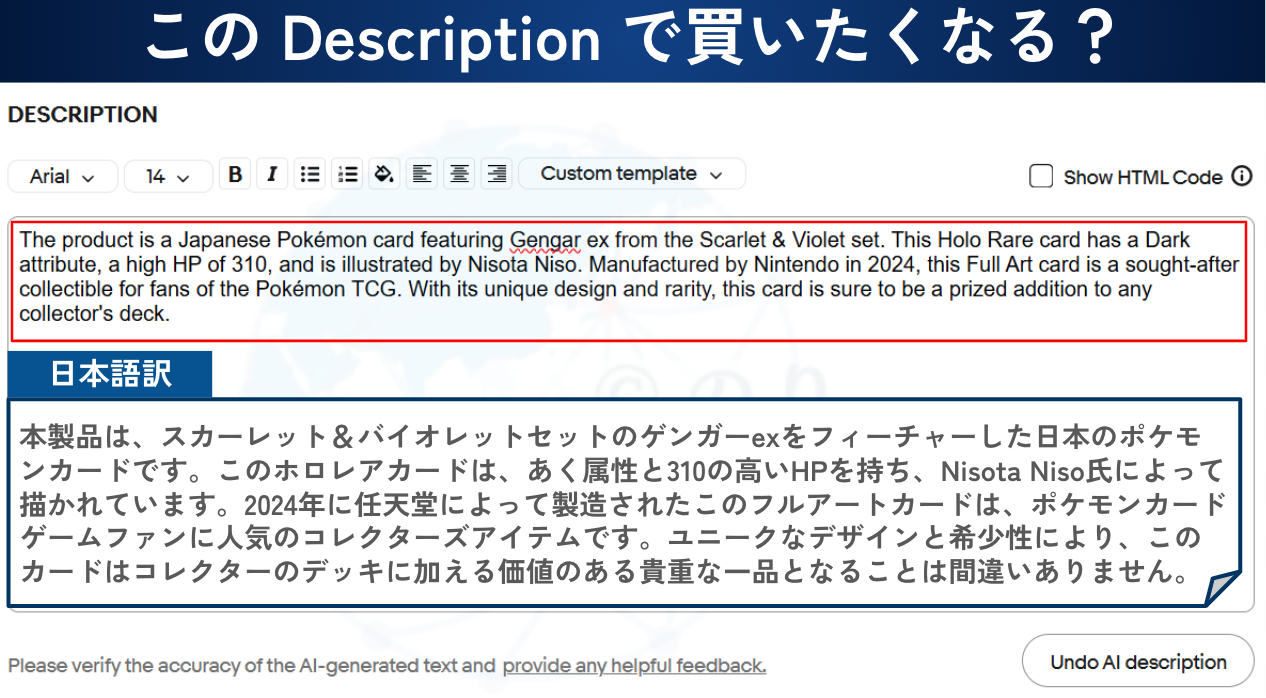
Task: Enable the Show HTML Code checkbox
Action: coord(1041,177)
